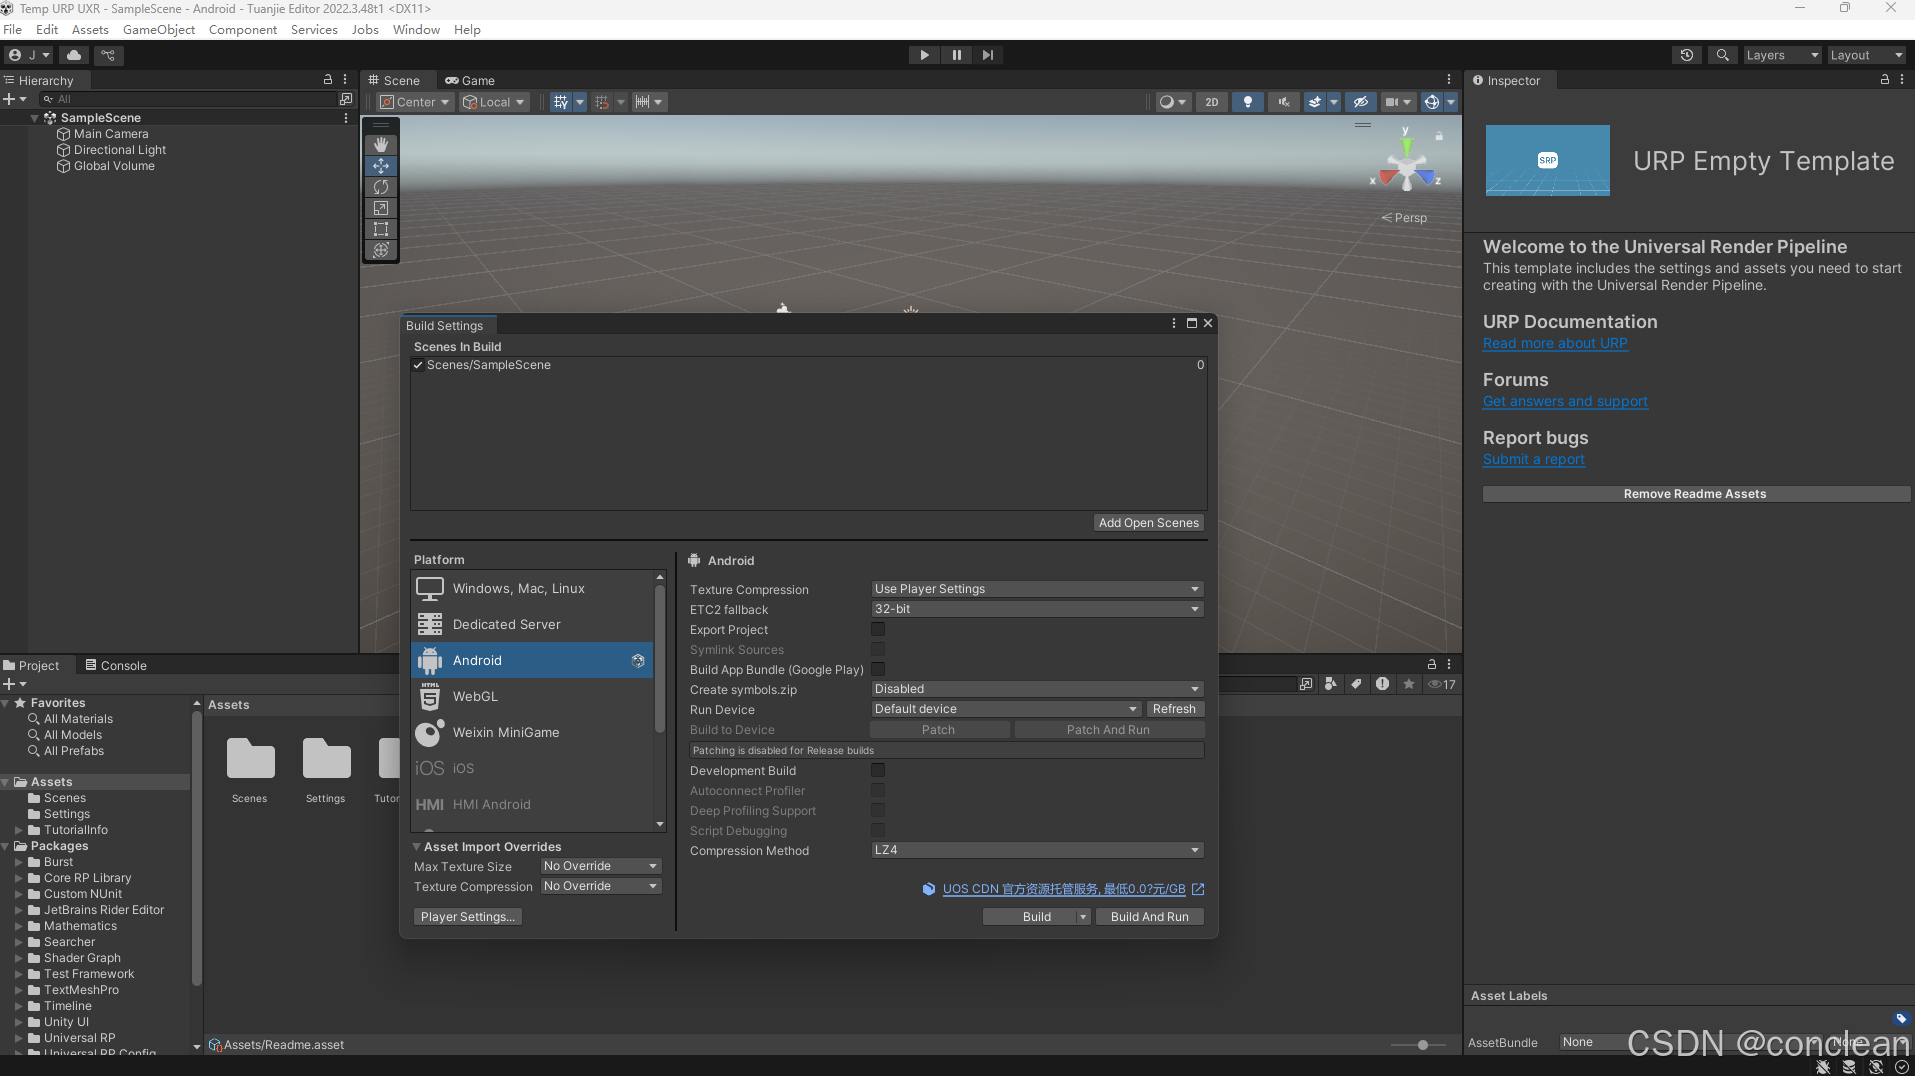
Task: Enable Export Project checkbox
Action: click(878, 629)
